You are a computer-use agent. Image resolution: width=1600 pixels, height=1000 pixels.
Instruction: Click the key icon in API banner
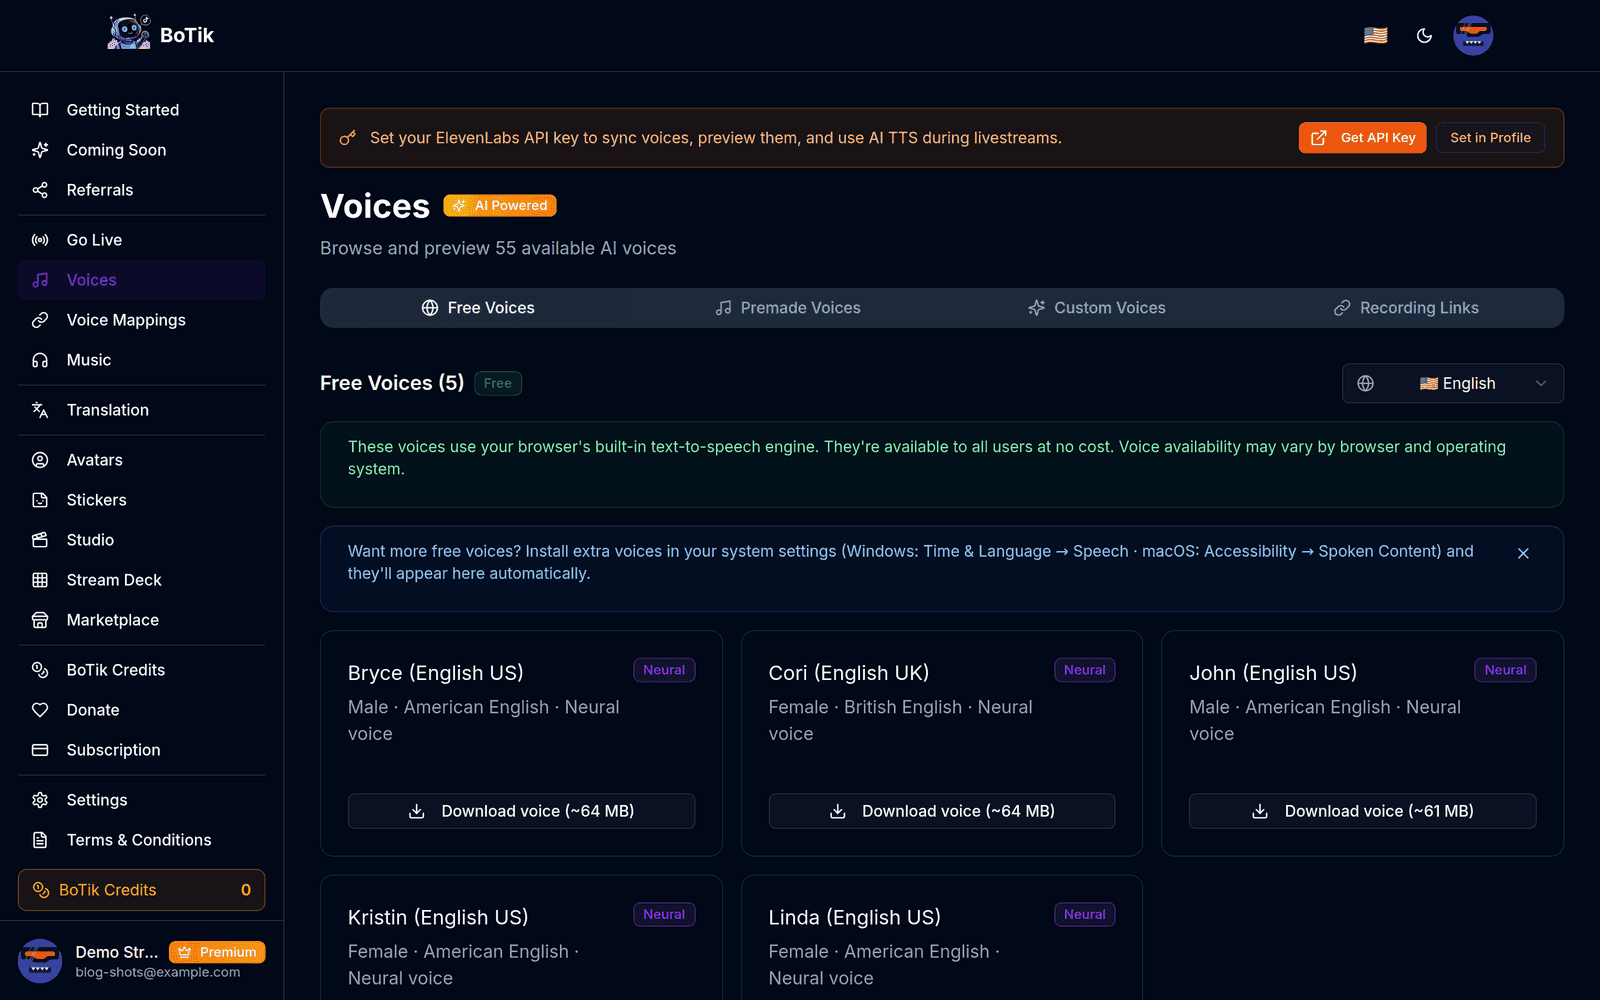347,138
